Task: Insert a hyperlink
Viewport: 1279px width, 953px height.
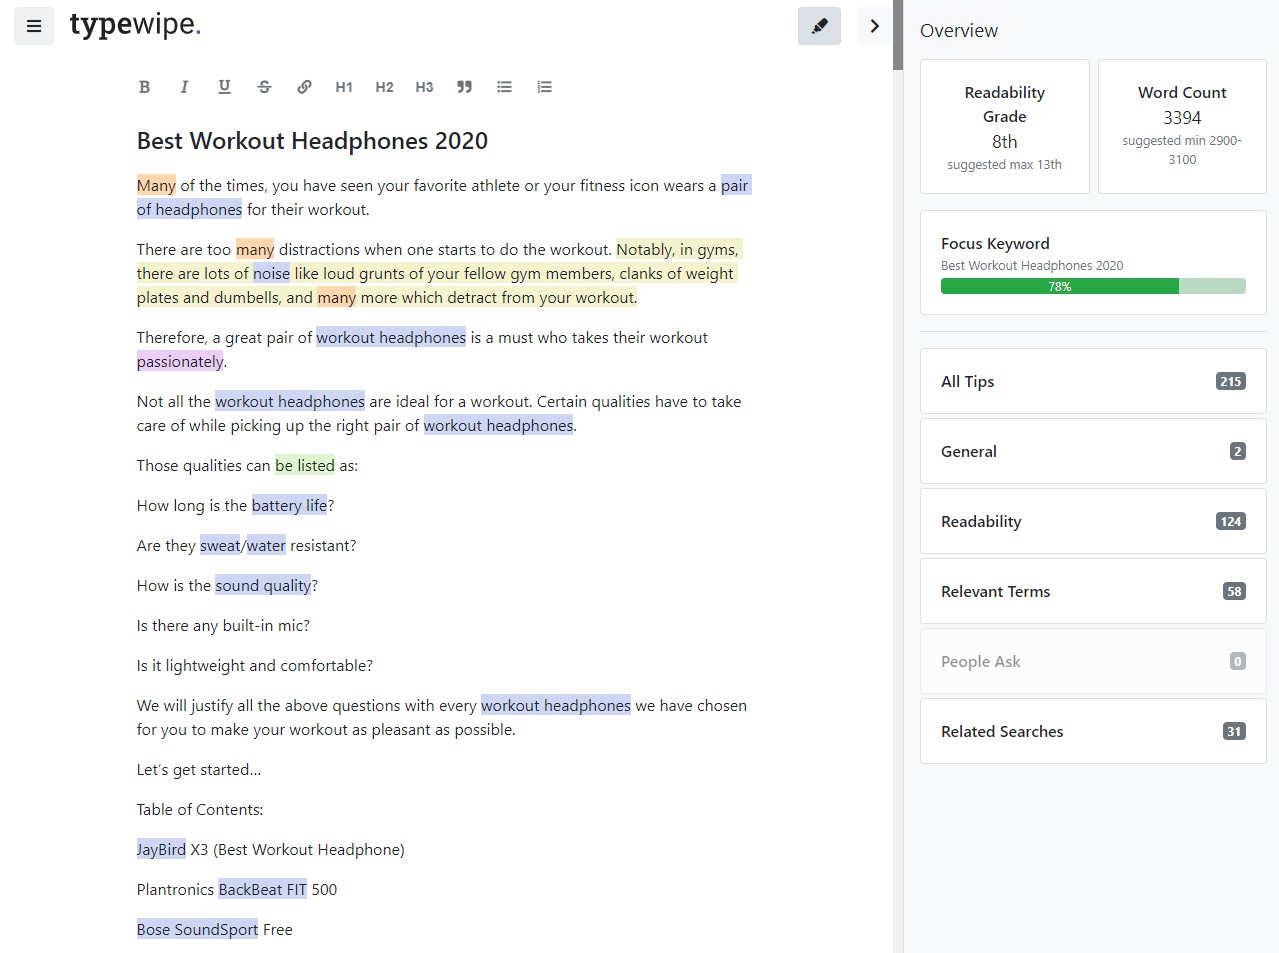Action: pyautogui.click(x=304, y=87)
